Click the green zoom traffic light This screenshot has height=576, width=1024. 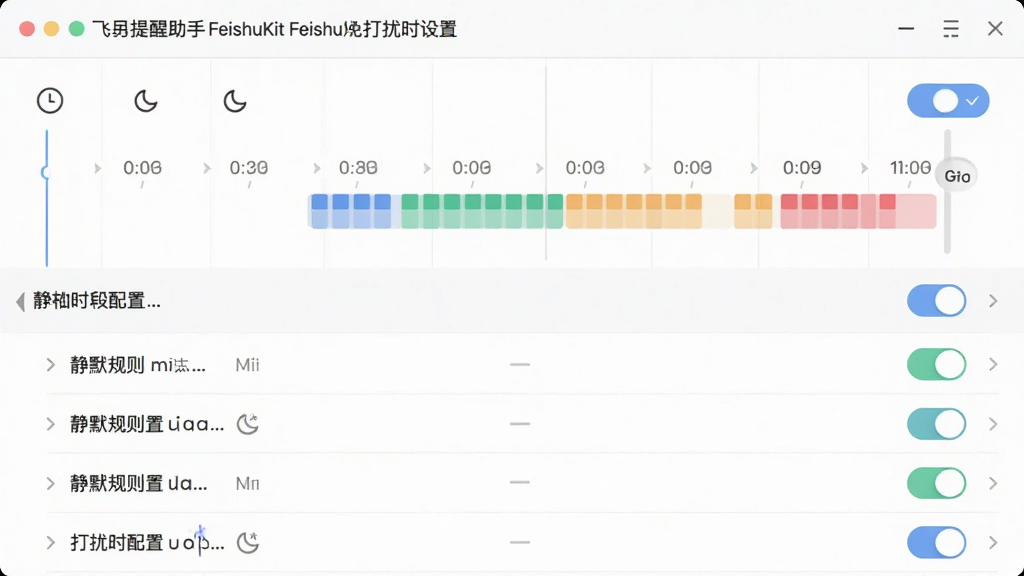(x=76, y=29)
